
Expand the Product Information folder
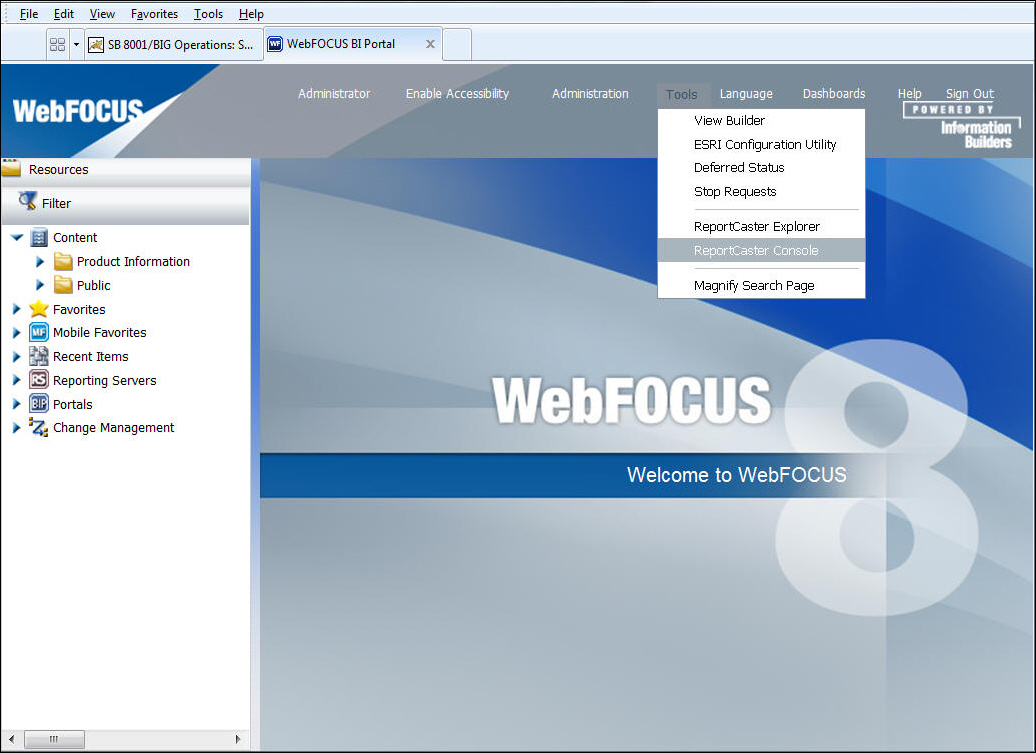point(40,262)
